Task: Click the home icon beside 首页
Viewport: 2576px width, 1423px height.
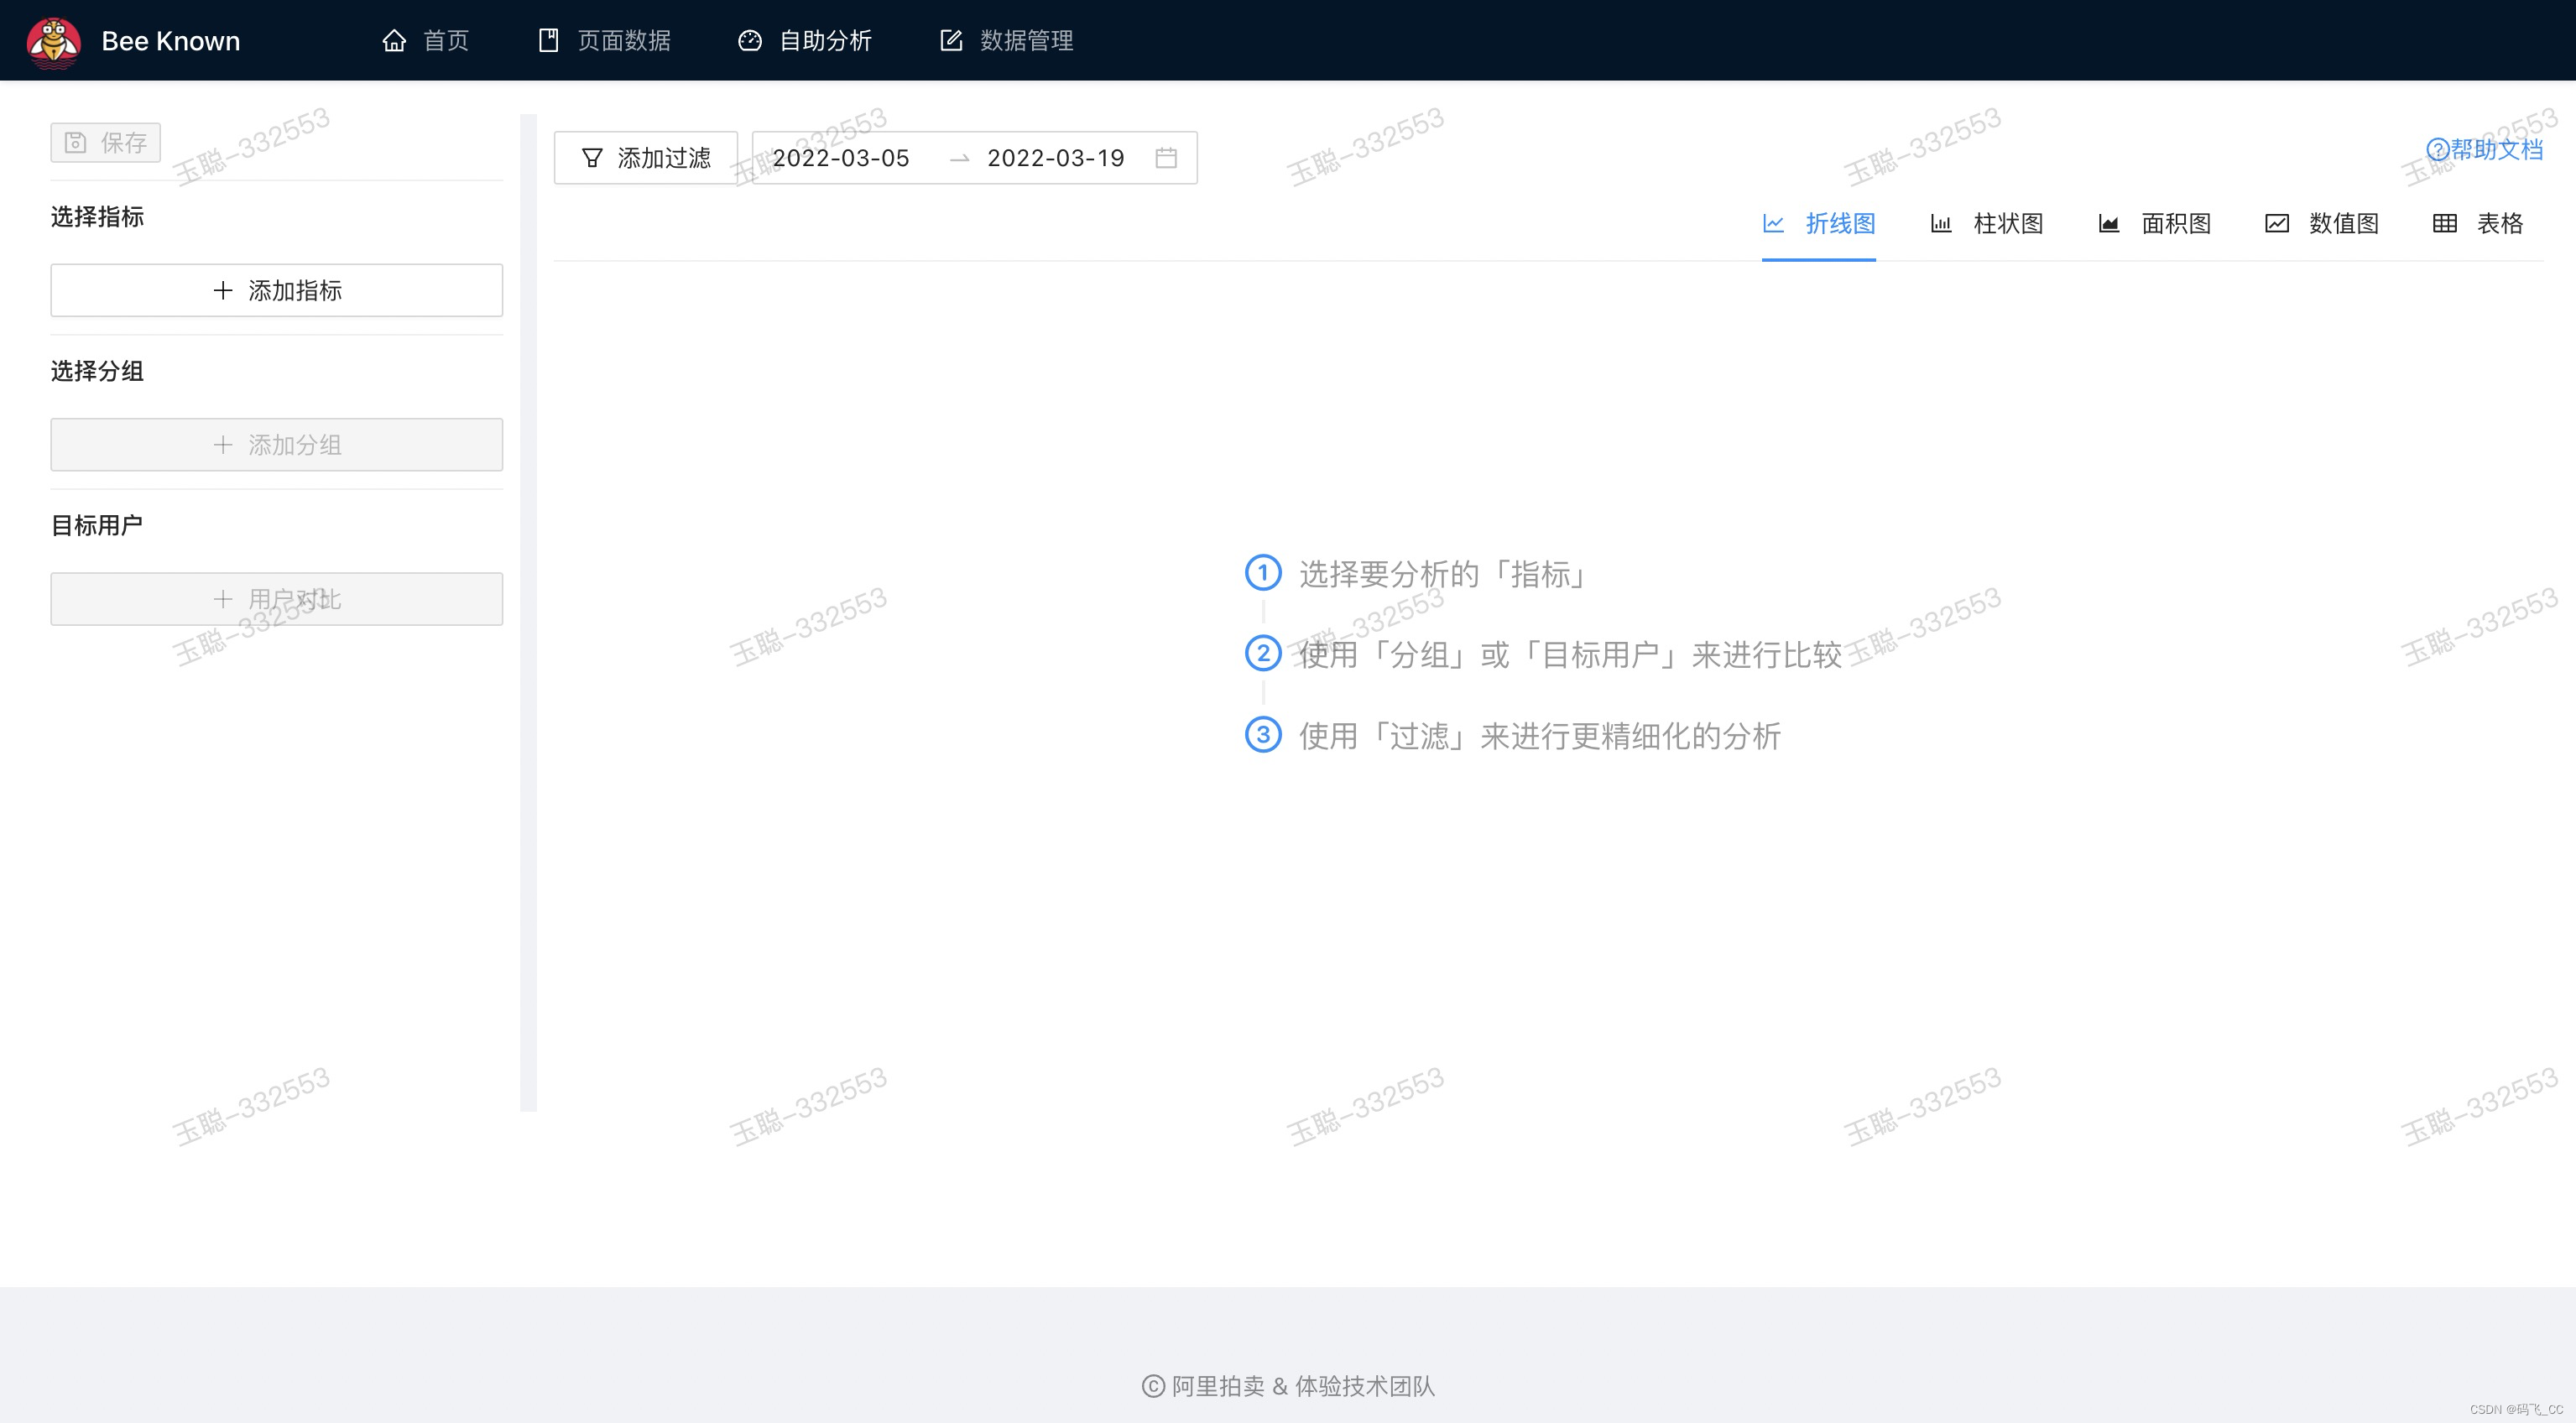Action: tap(394, 41)
